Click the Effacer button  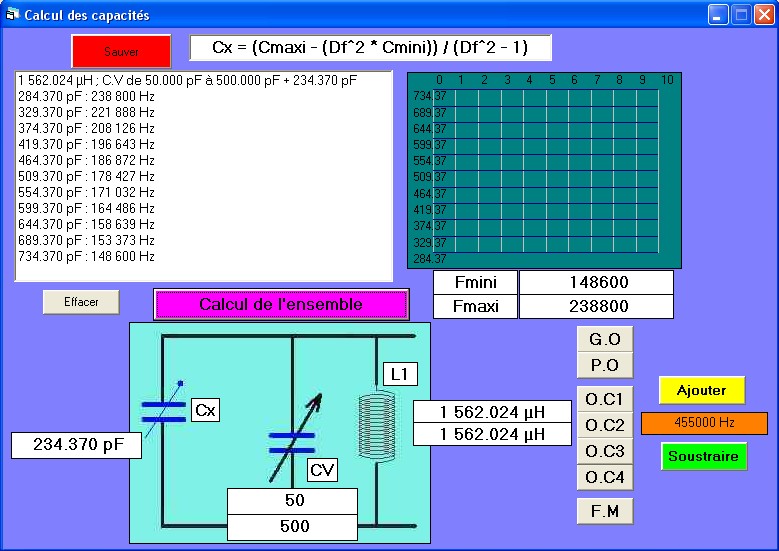tap(81, 302)
